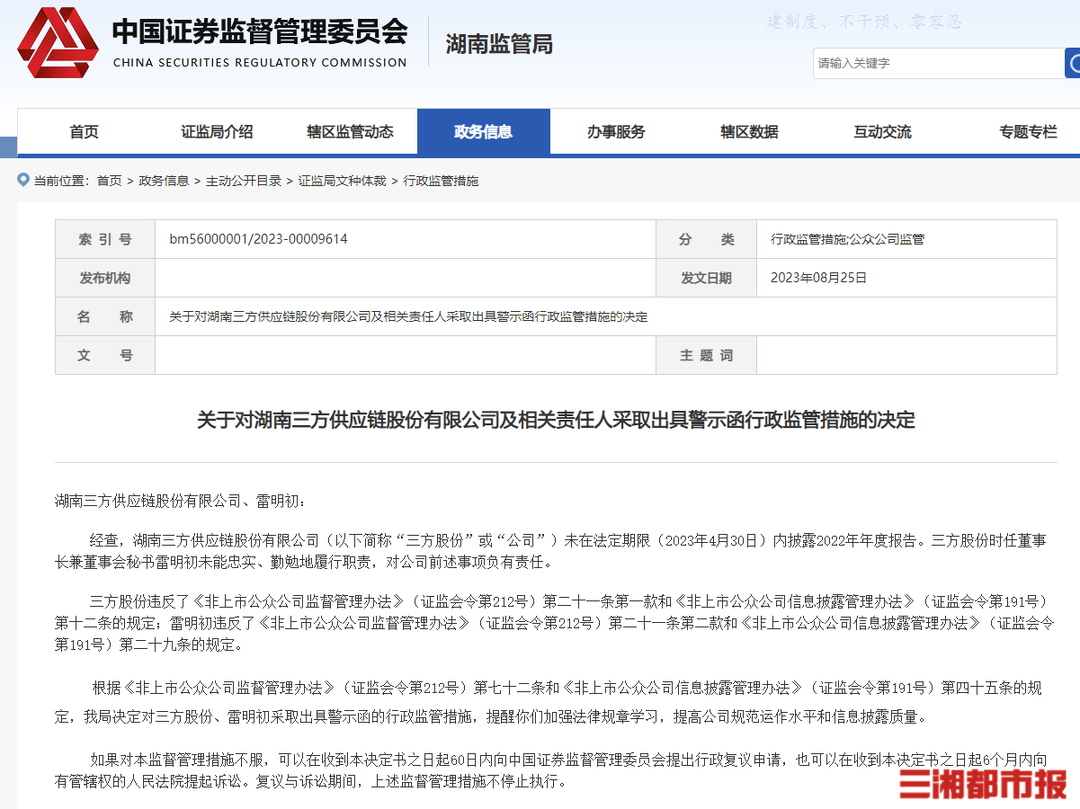Viewport: 1080px width, 809px height.
Task: Click the CSRC red logo emblem
Action: 58,43
